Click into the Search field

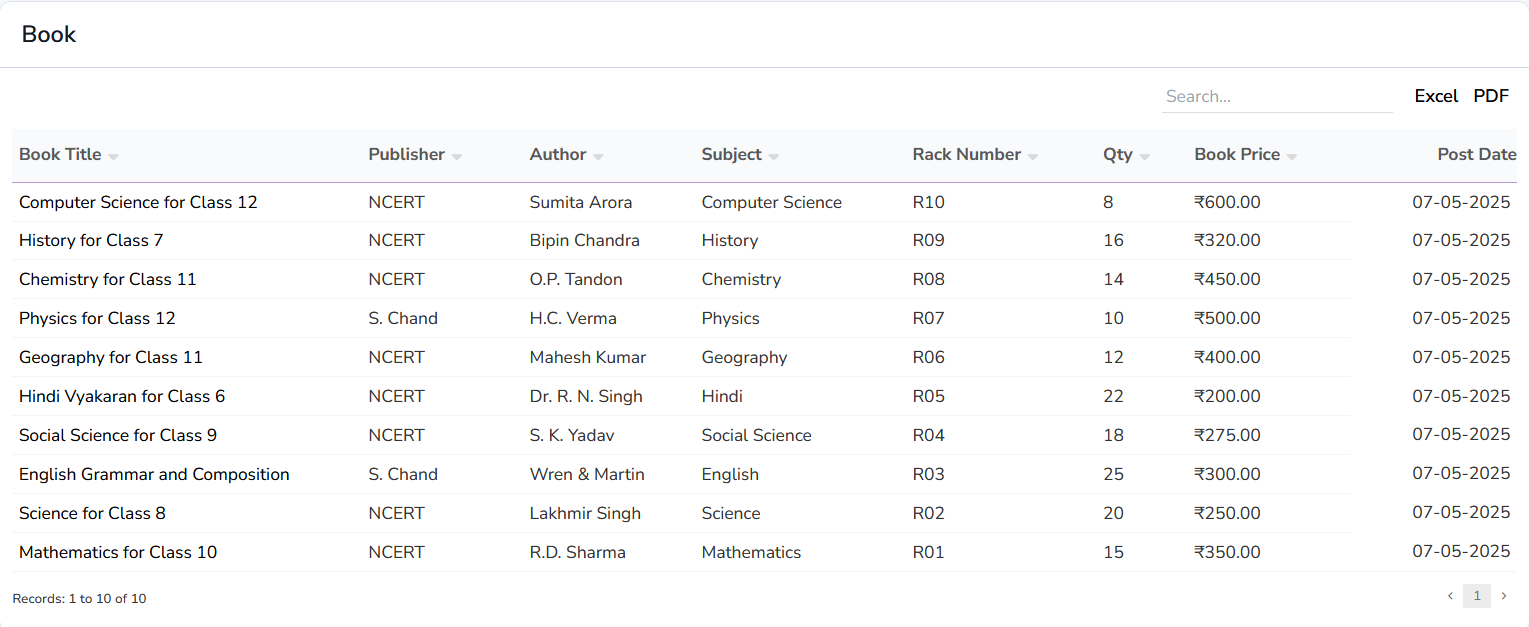(x=1277, y=95)
